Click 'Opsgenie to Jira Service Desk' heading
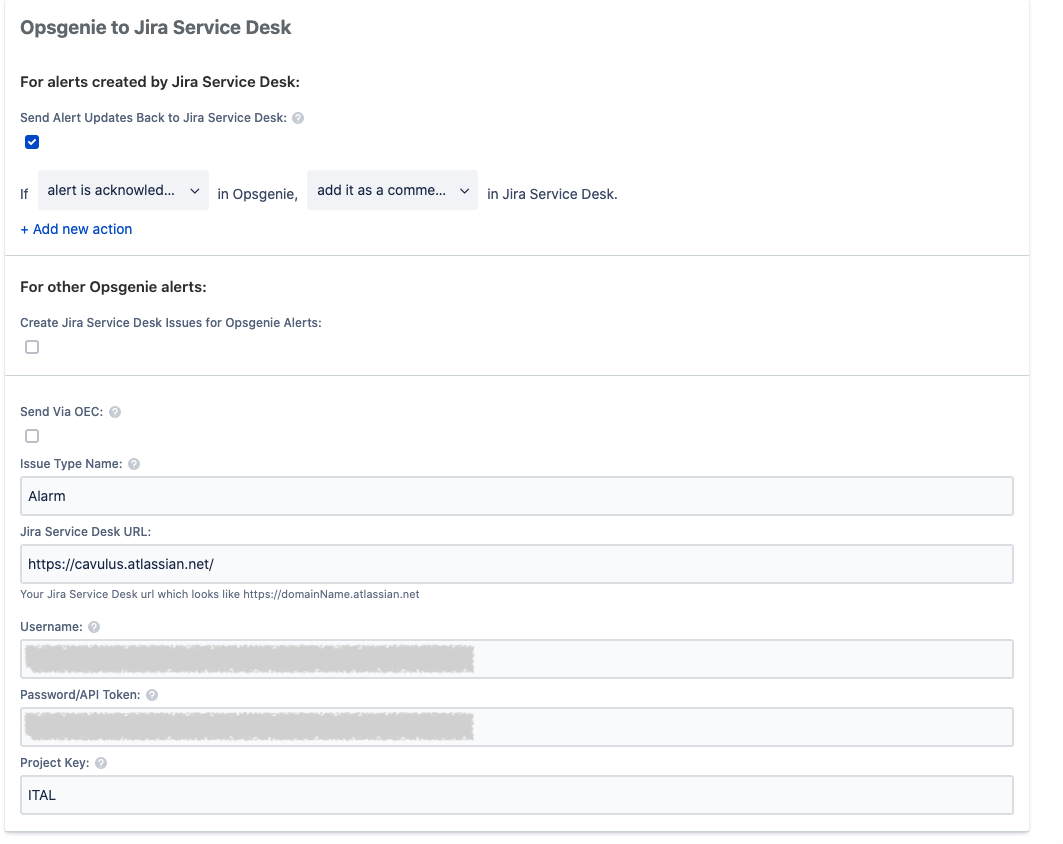Viewport: 1063px width, 844px height. click(155, 28)
